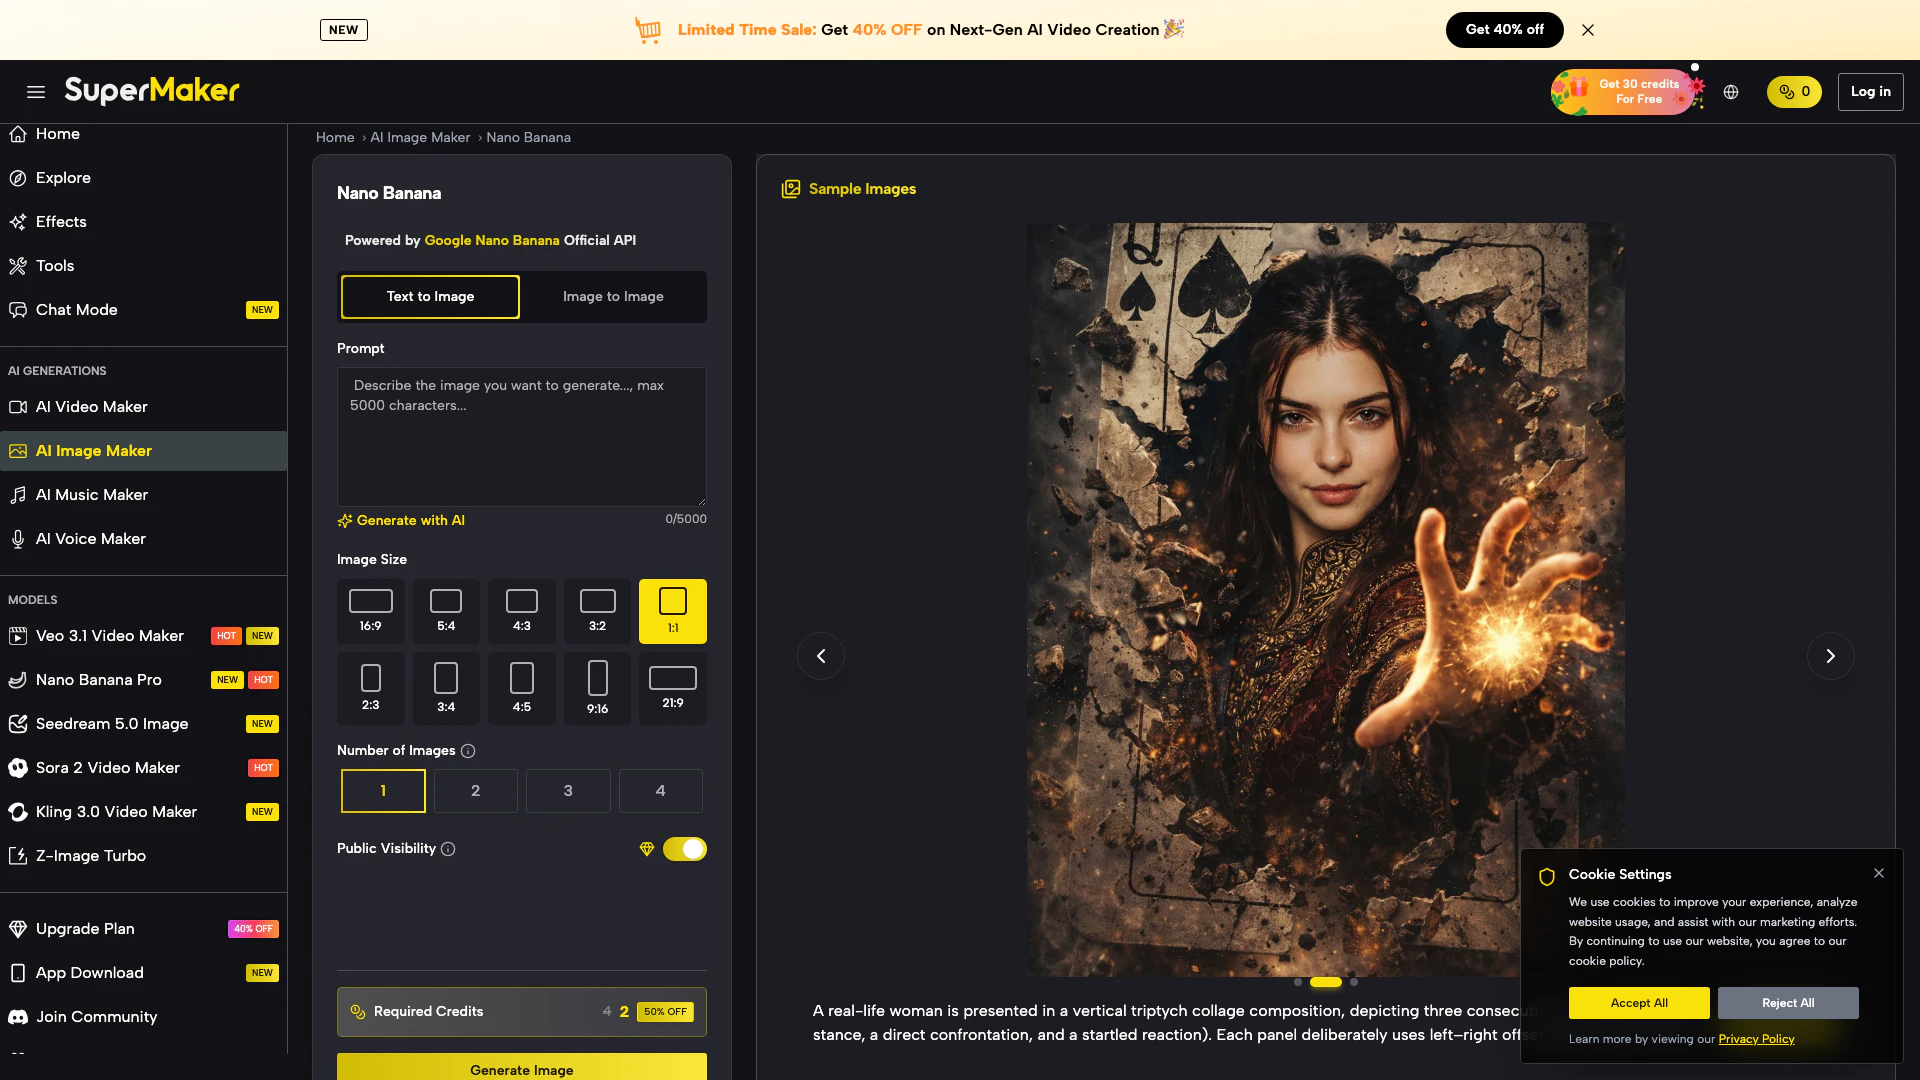Viewport: 1920px width, 1080px height.
Task: Click Generate with AI sparkle icon
Action: click(x=345, y=521)
